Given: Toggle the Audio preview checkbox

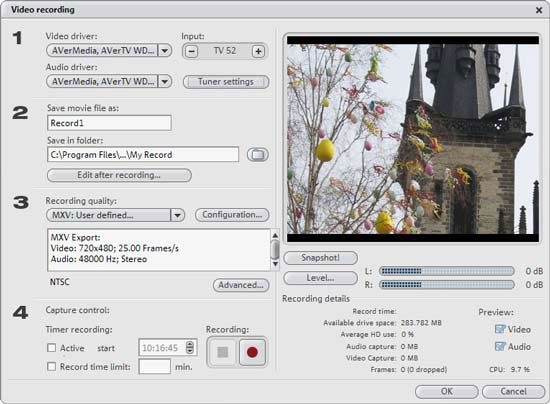Looking at the screenshot, I should tap(500, 346).
